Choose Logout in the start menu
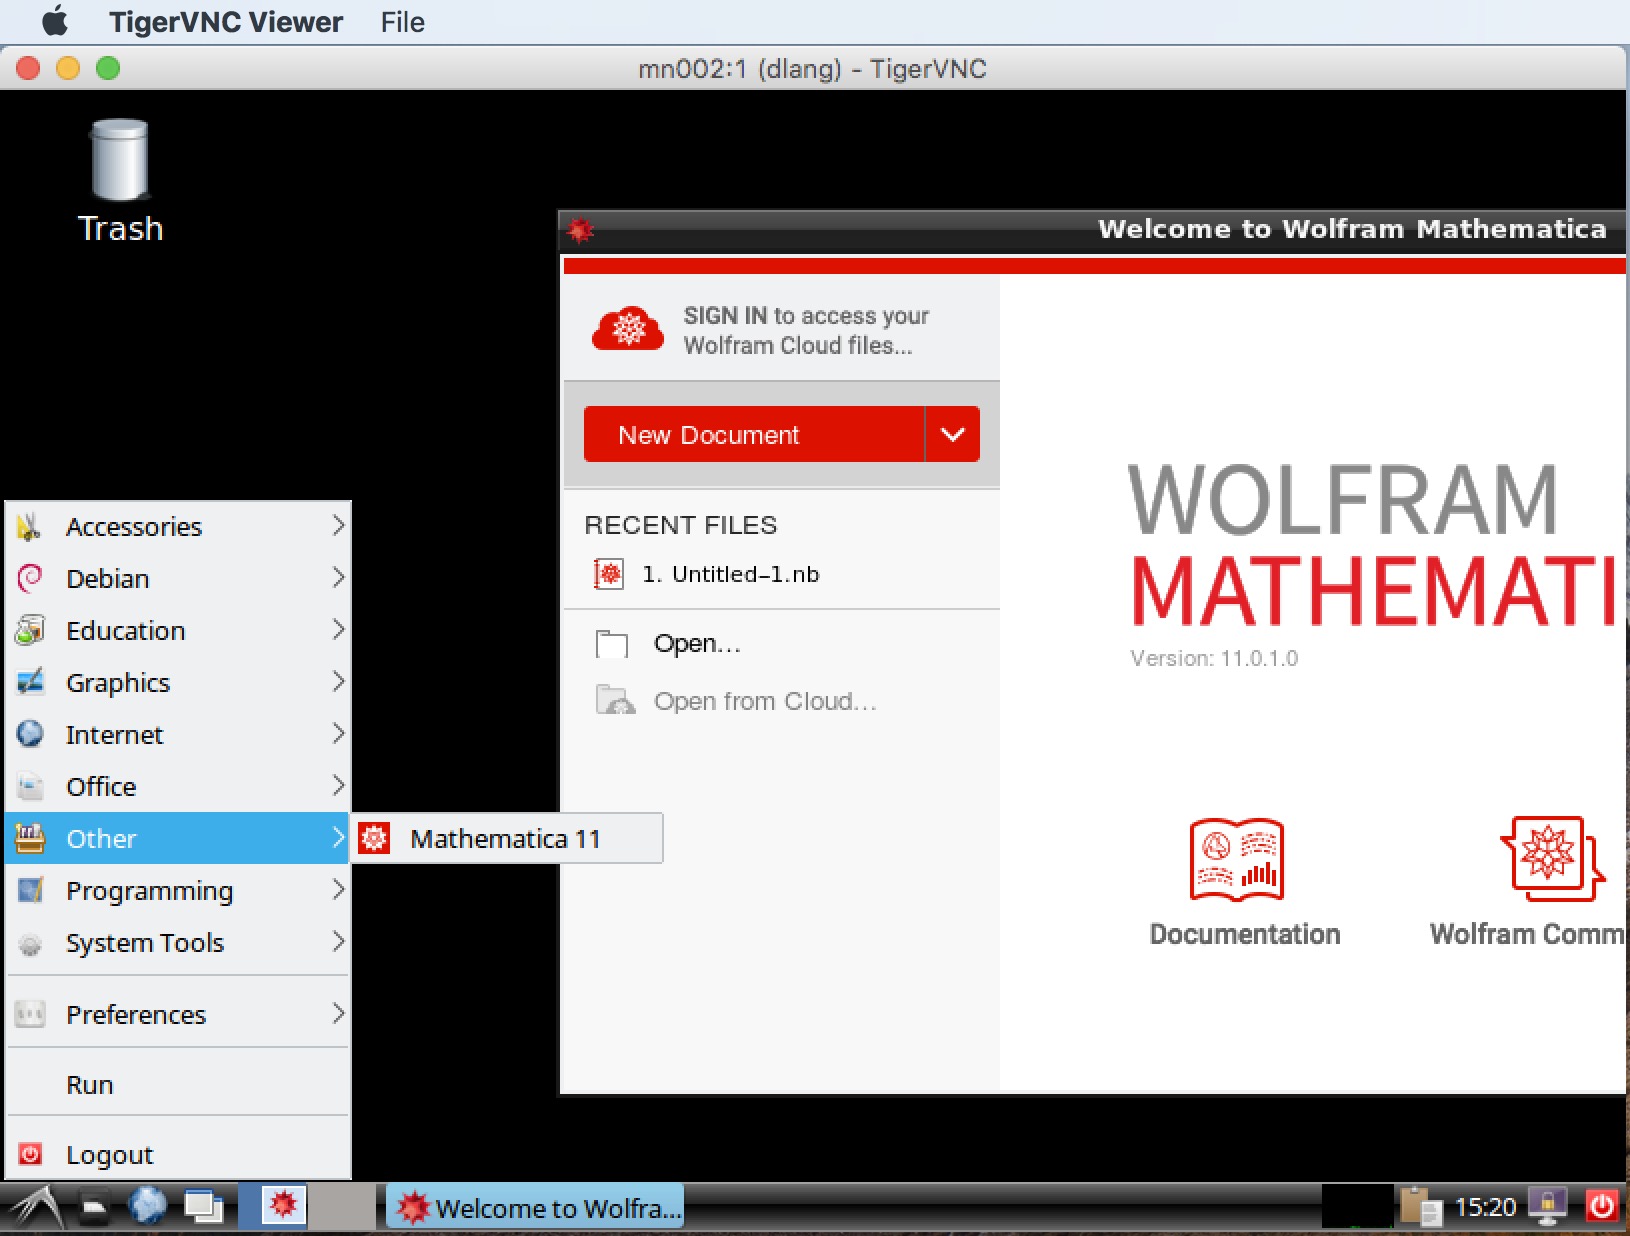This screenshot has height=1236, width=1630. pyautogui.click(x=178, y=1154)
